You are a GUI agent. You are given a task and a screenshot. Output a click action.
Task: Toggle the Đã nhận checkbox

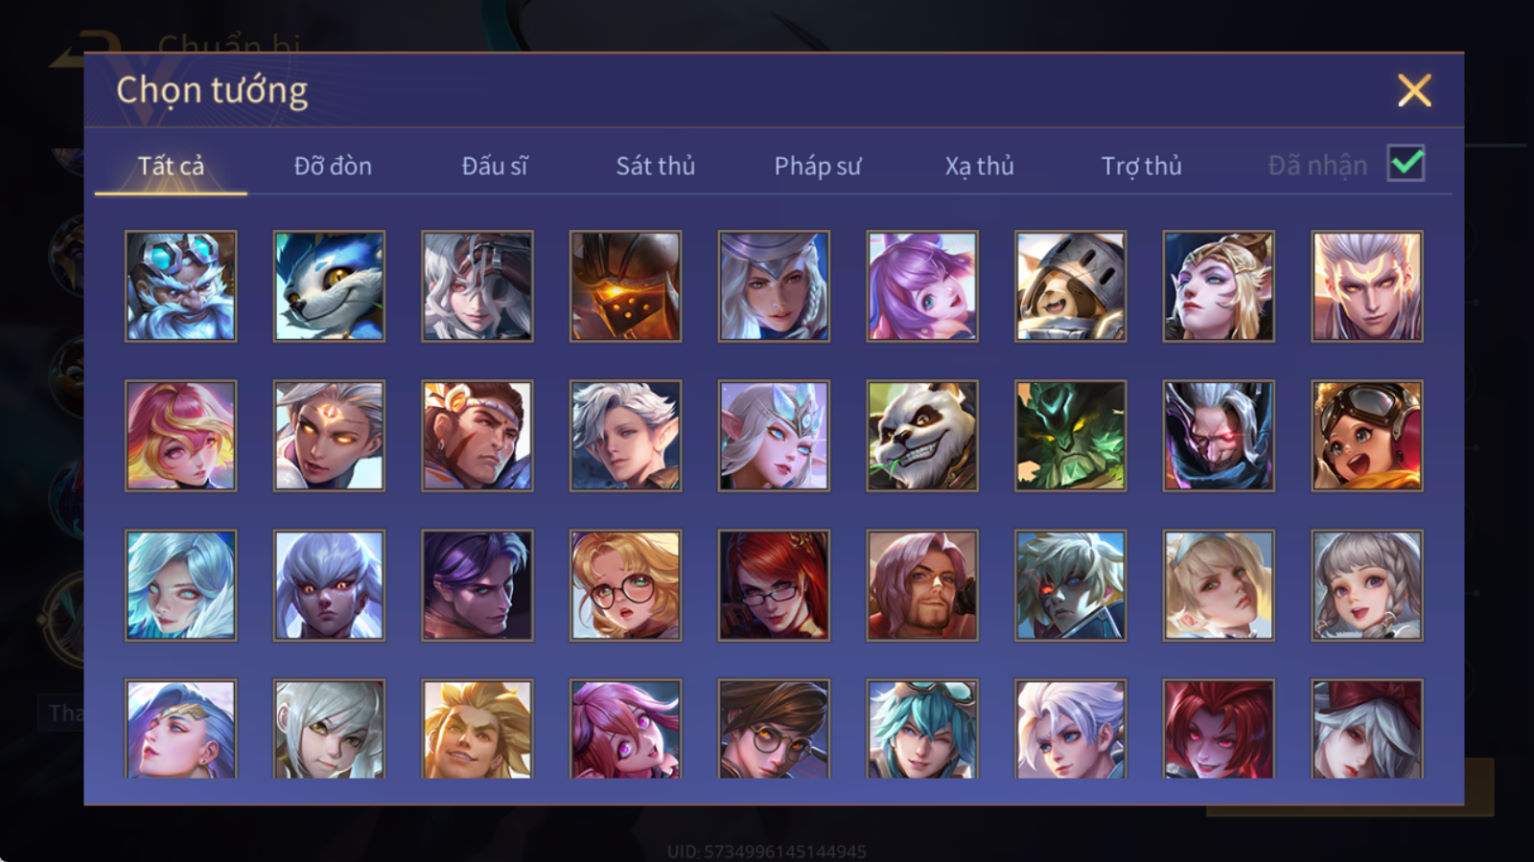[x=1406, y=163]
